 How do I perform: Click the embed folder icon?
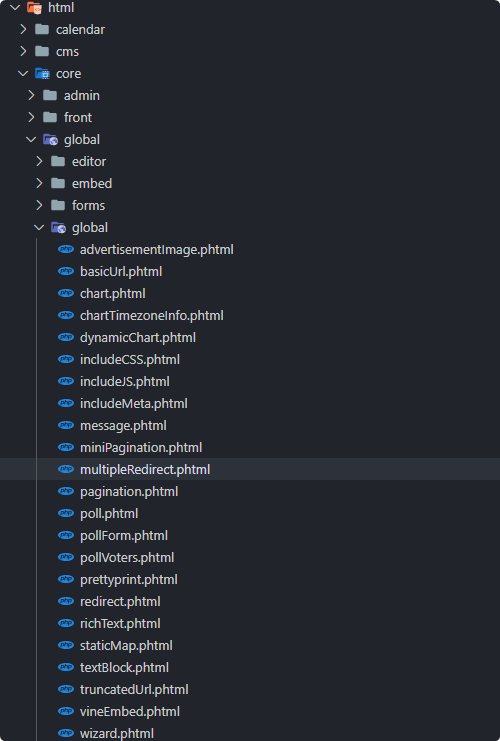pyautogui.click(x=58, y=183)
